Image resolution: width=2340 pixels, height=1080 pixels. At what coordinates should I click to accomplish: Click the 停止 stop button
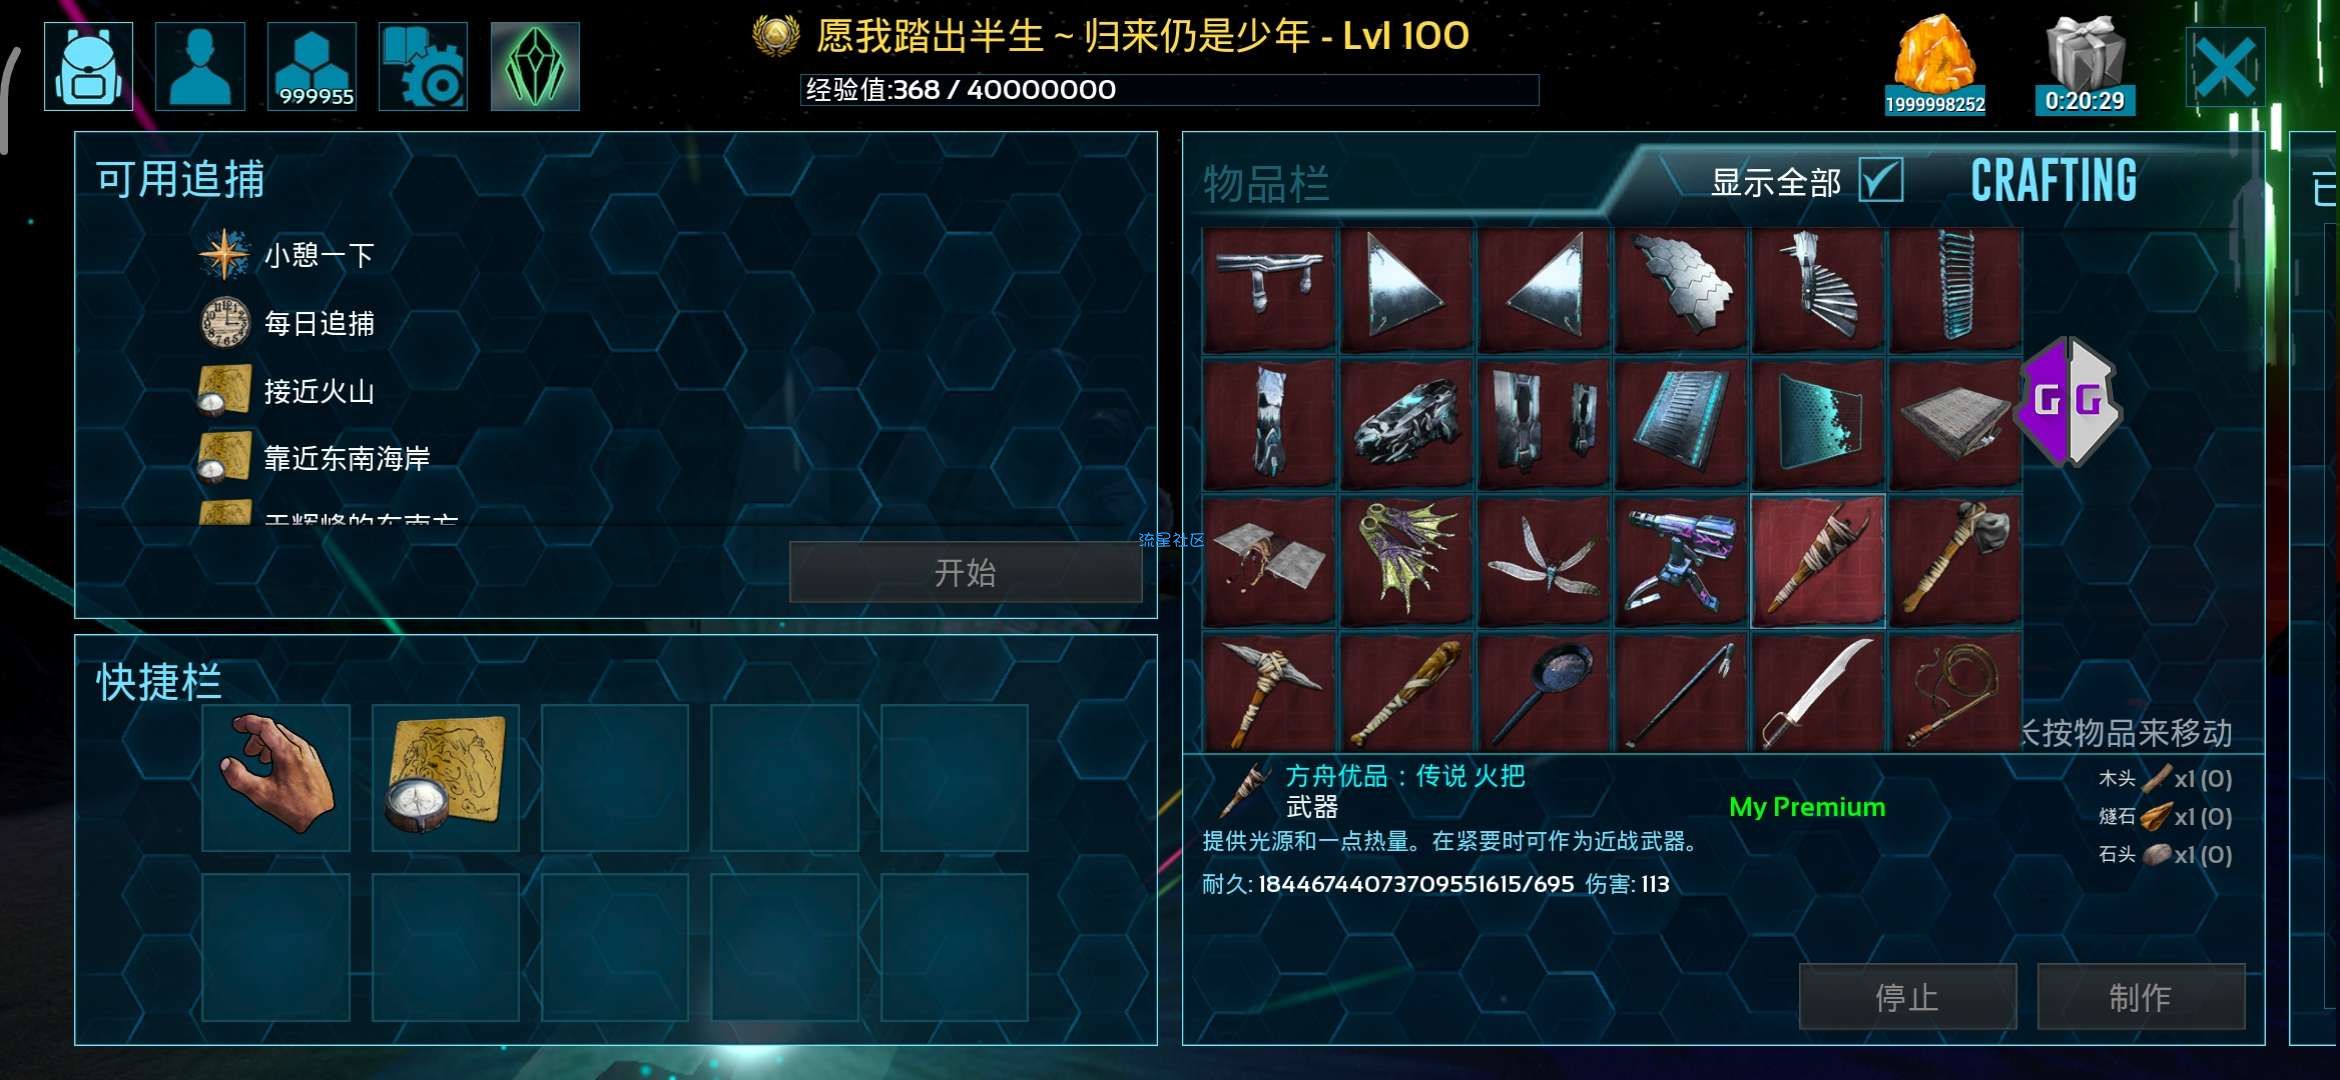pos(1907,997)
